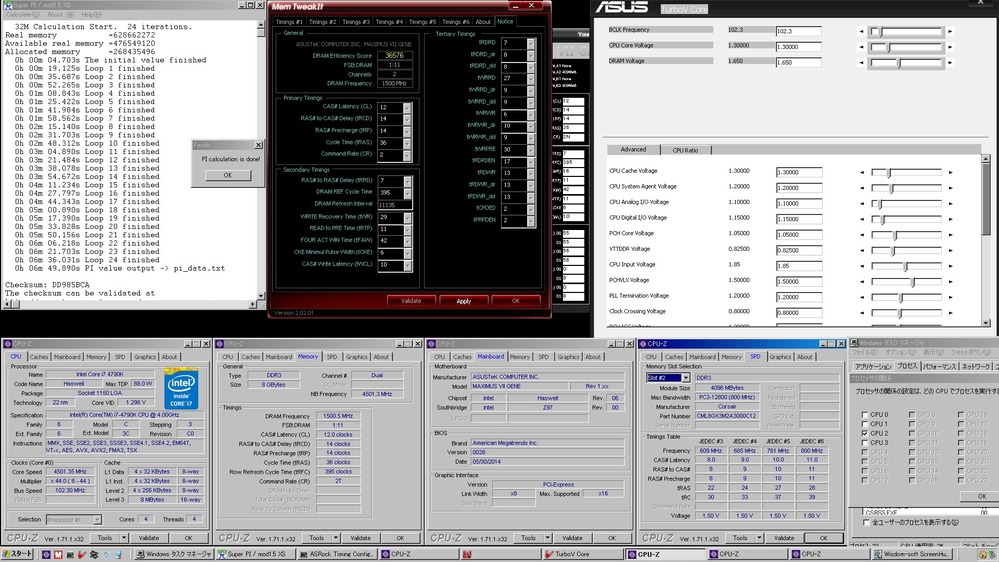
Task: Select the Wisdom-soft ScreenHunter taskbar button
Action: (912, 554)
